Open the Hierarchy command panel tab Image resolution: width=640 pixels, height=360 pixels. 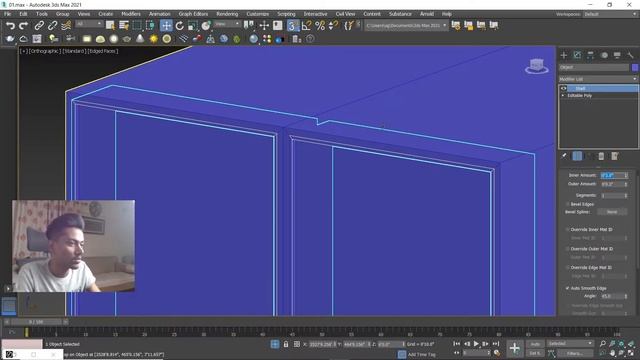[x=591, y=55]
